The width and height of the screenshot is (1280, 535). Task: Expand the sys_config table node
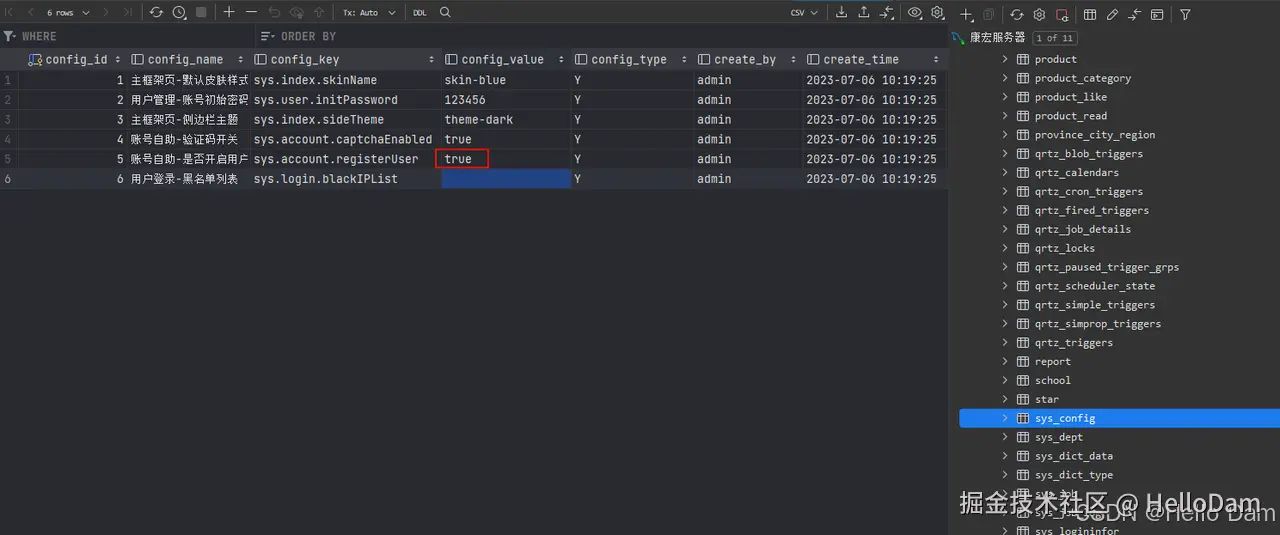[x=1005, y=418]
